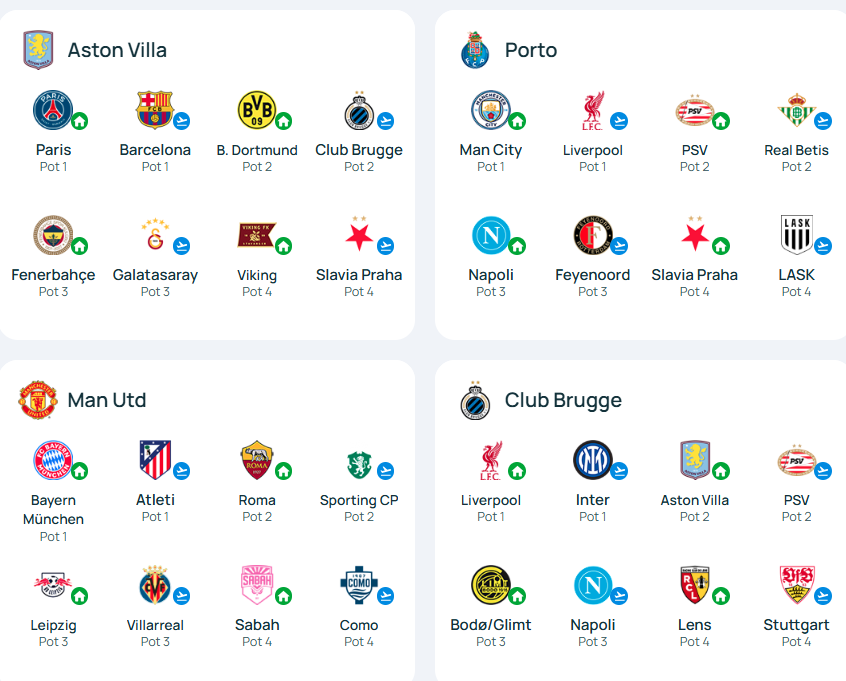Select the Sabah pink logo
Image resolution: width=846 pixels, height=681 pixels.
[257, 585]
